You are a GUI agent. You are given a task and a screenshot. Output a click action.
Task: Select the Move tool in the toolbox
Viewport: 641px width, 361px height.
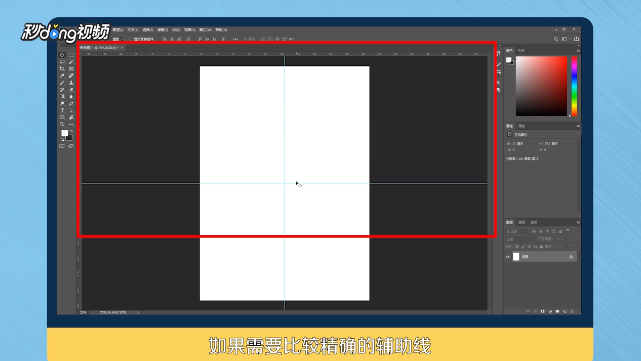(x=62, y=55)
